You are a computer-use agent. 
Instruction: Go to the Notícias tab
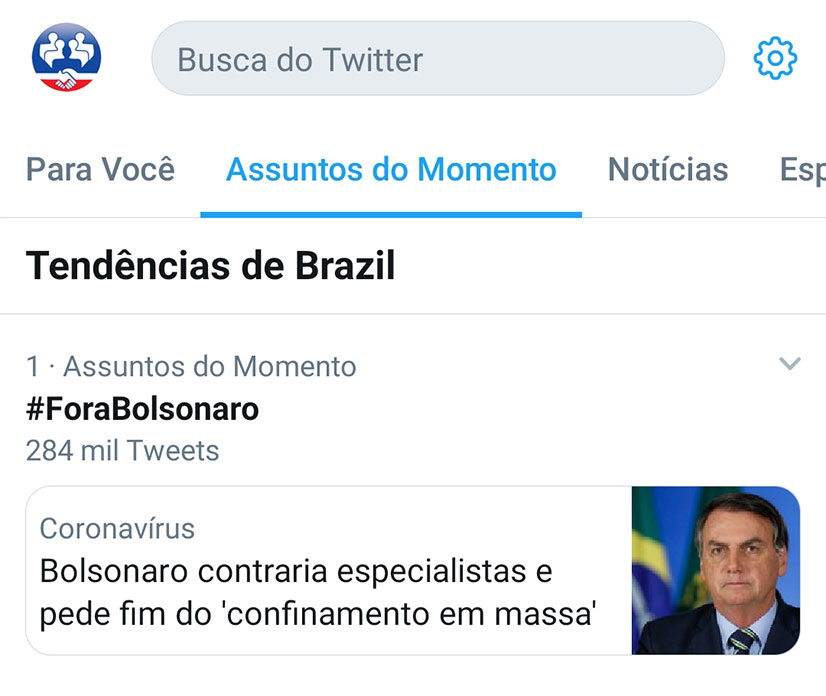[x=668, y=169]
